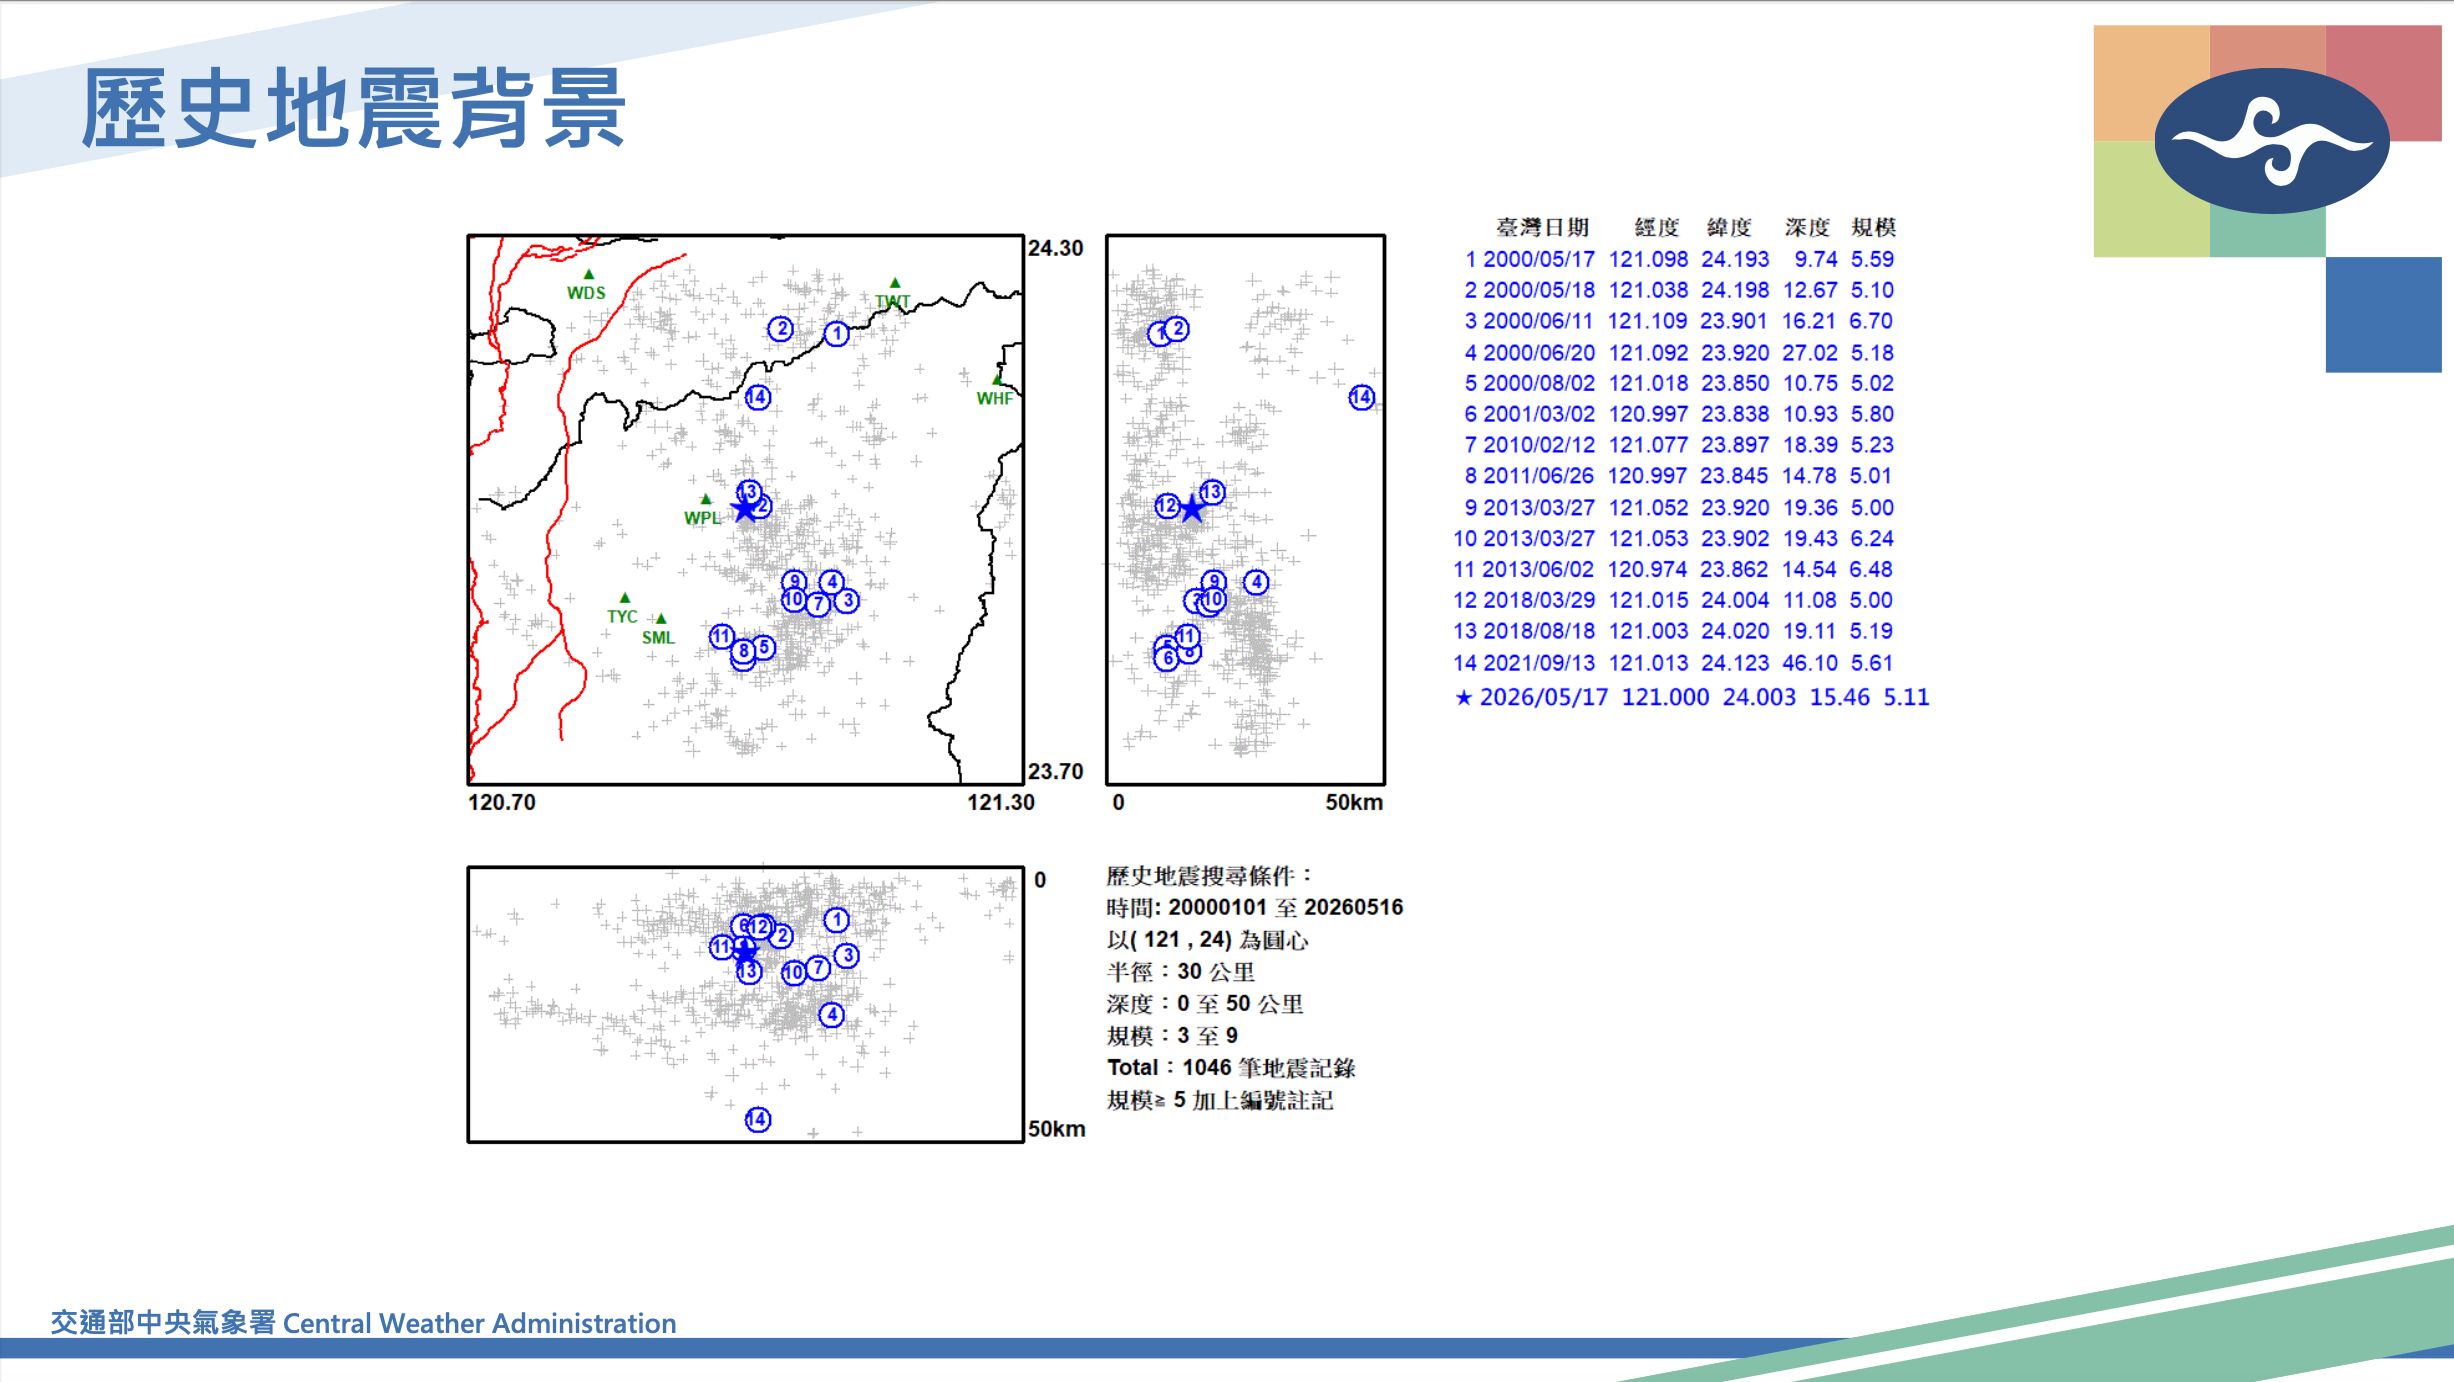Select table row 5 dated 2000/08/02
Screen dimensions: 2454x1382
(1680, 383)
